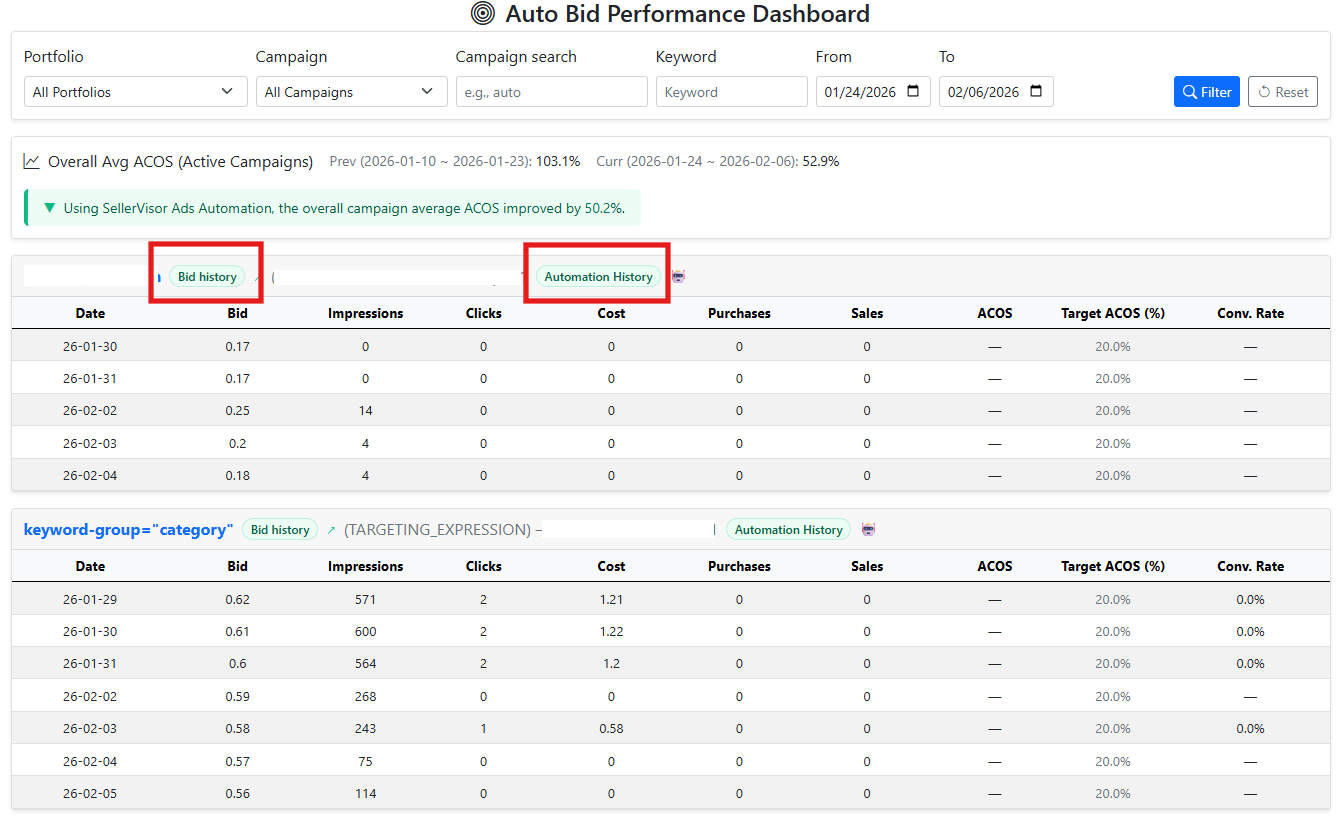This screenshot has height=822, width=1344.
Task: Open Bid history for keyword-group category
Action: (279, 530)
